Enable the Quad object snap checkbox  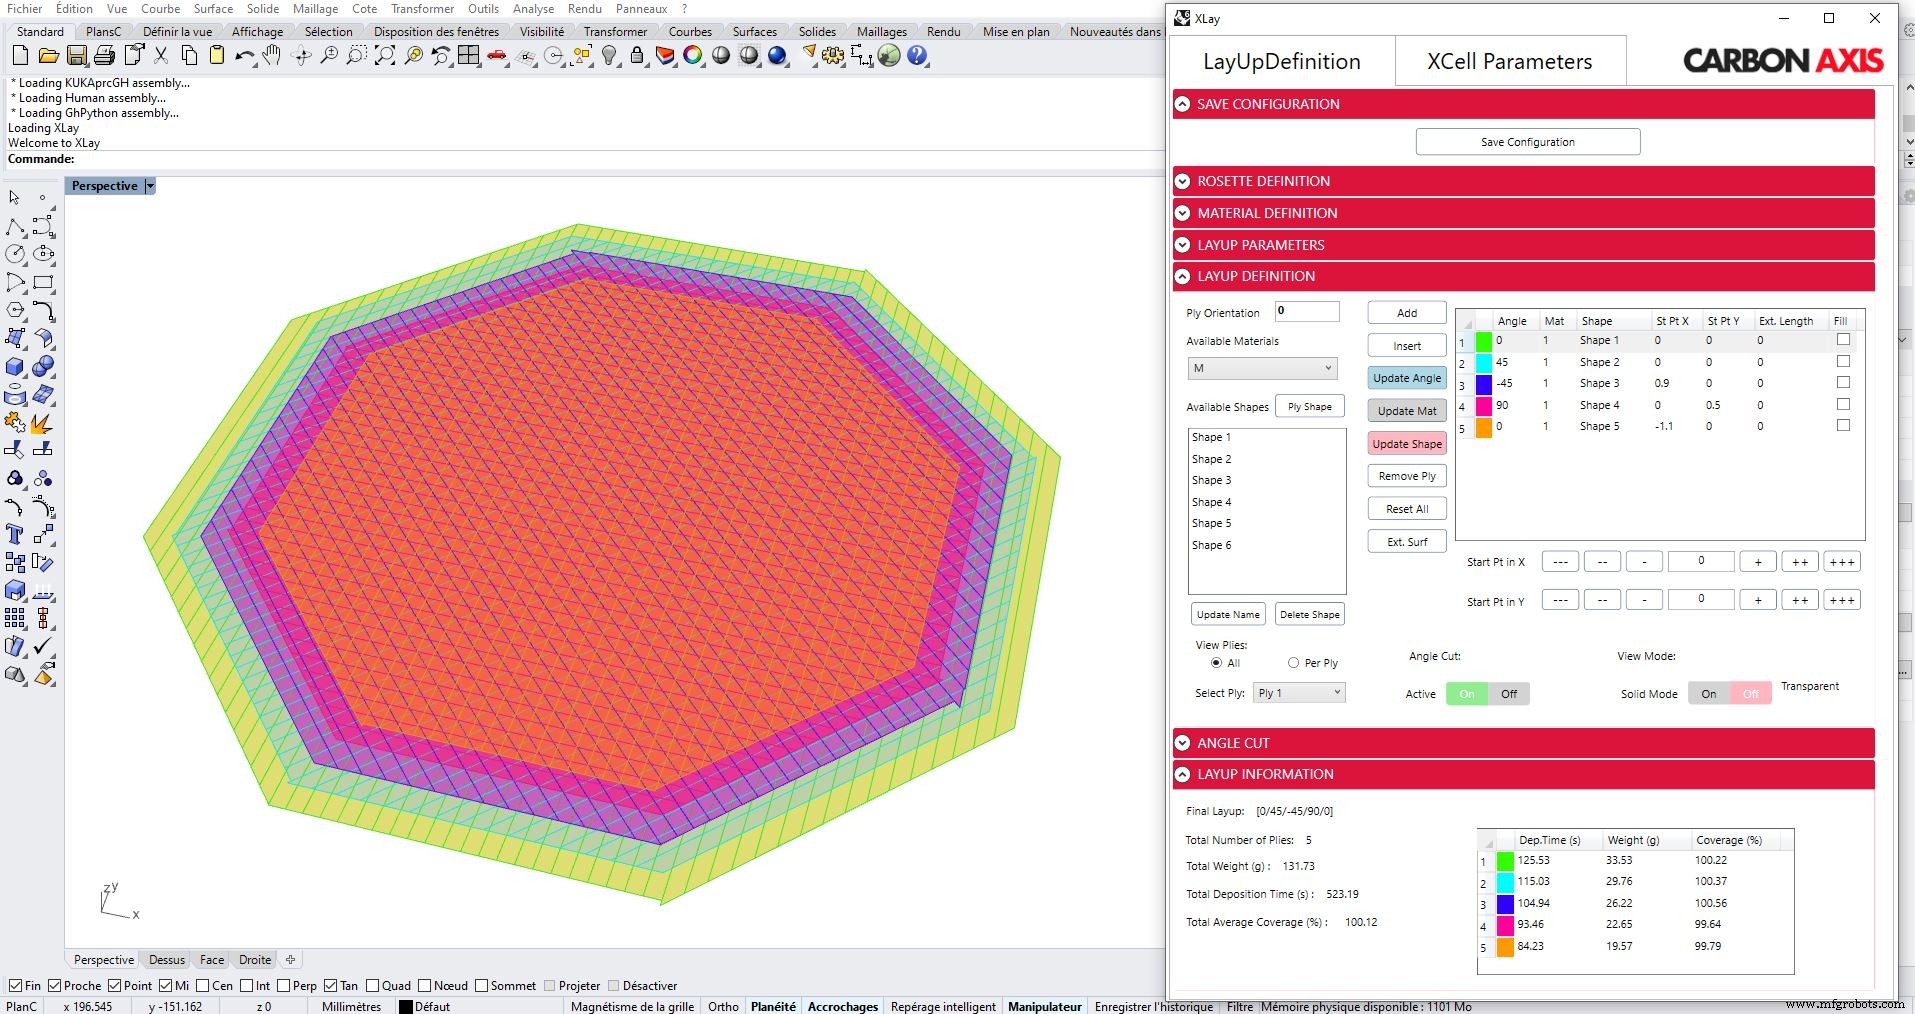373,986
